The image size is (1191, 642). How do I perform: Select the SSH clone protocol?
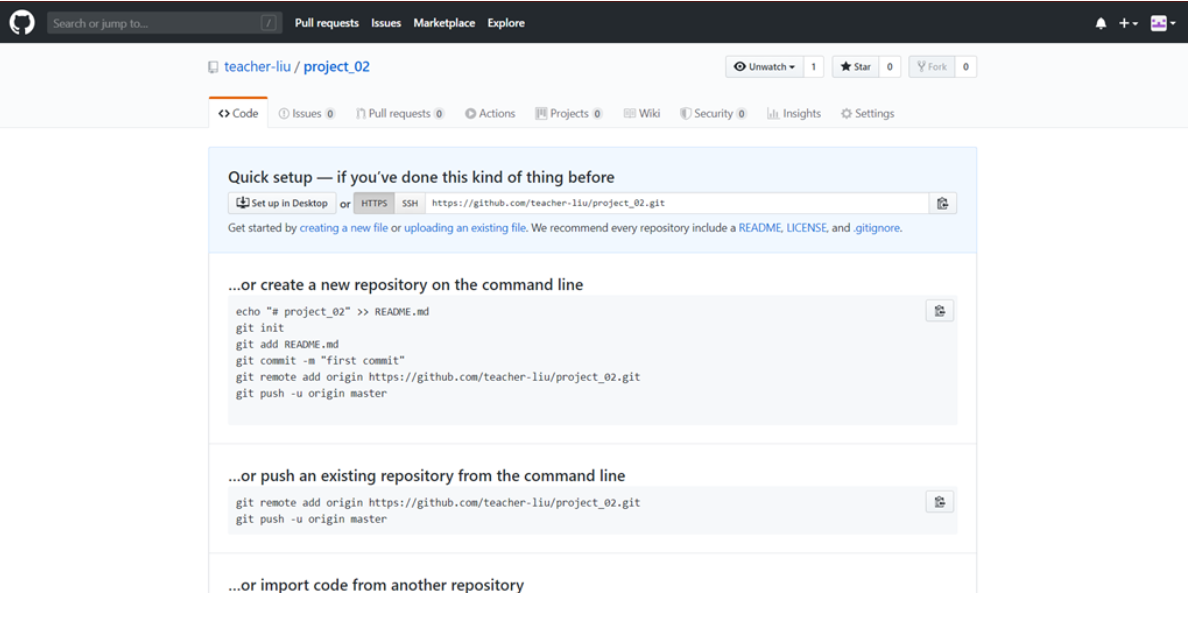[x=410, y=203]
